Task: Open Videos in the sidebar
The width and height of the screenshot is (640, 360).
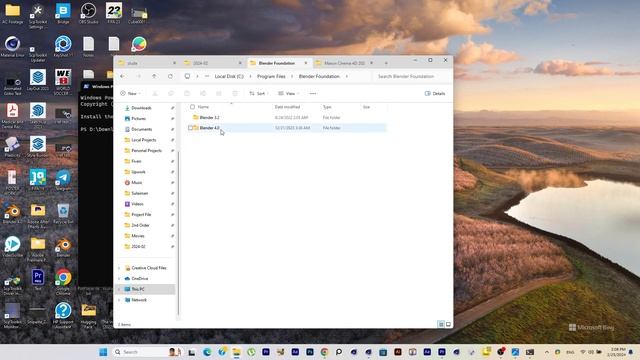Action: (x=137, y=204)
